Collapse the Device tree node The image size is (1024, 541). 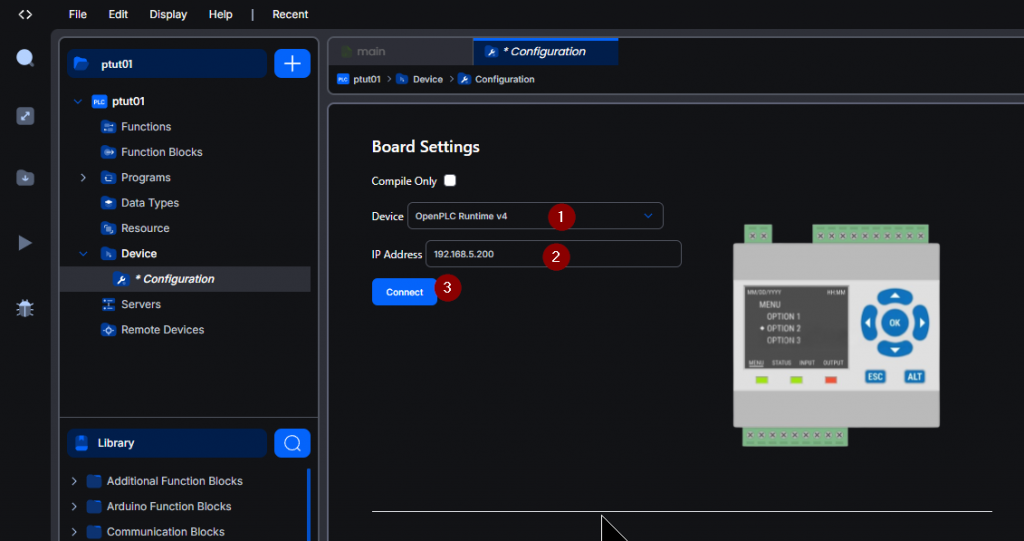click(x=83, y=254)
